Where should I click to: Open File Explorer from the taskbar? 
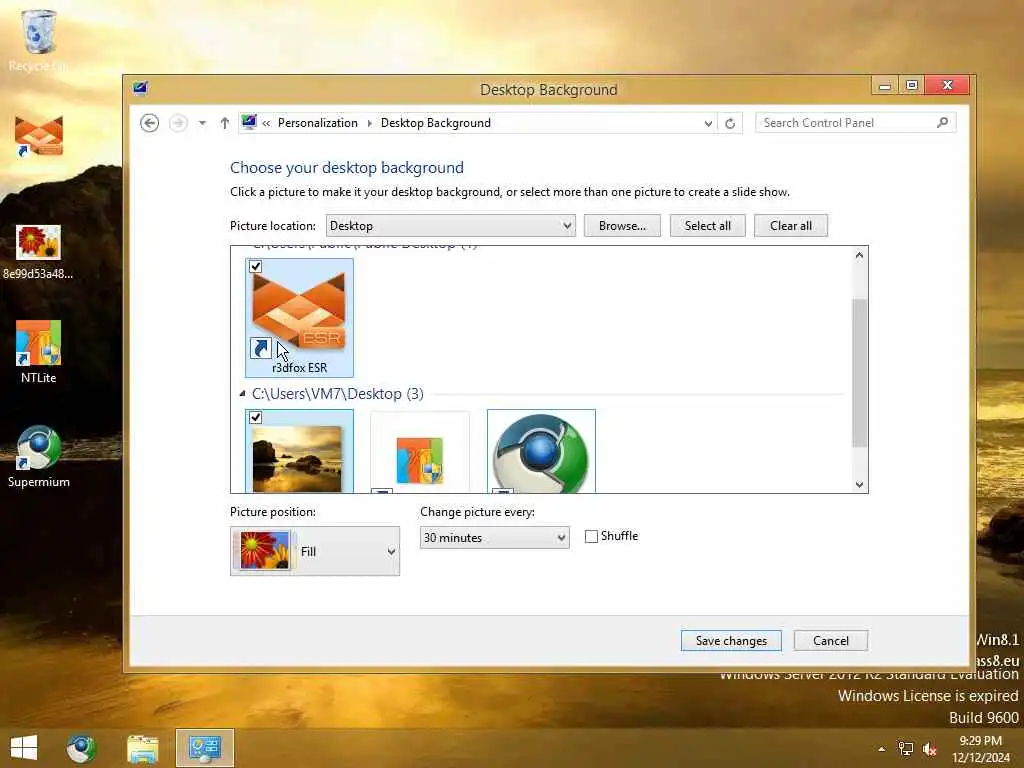pyautogui.click(x=142, y=748)
